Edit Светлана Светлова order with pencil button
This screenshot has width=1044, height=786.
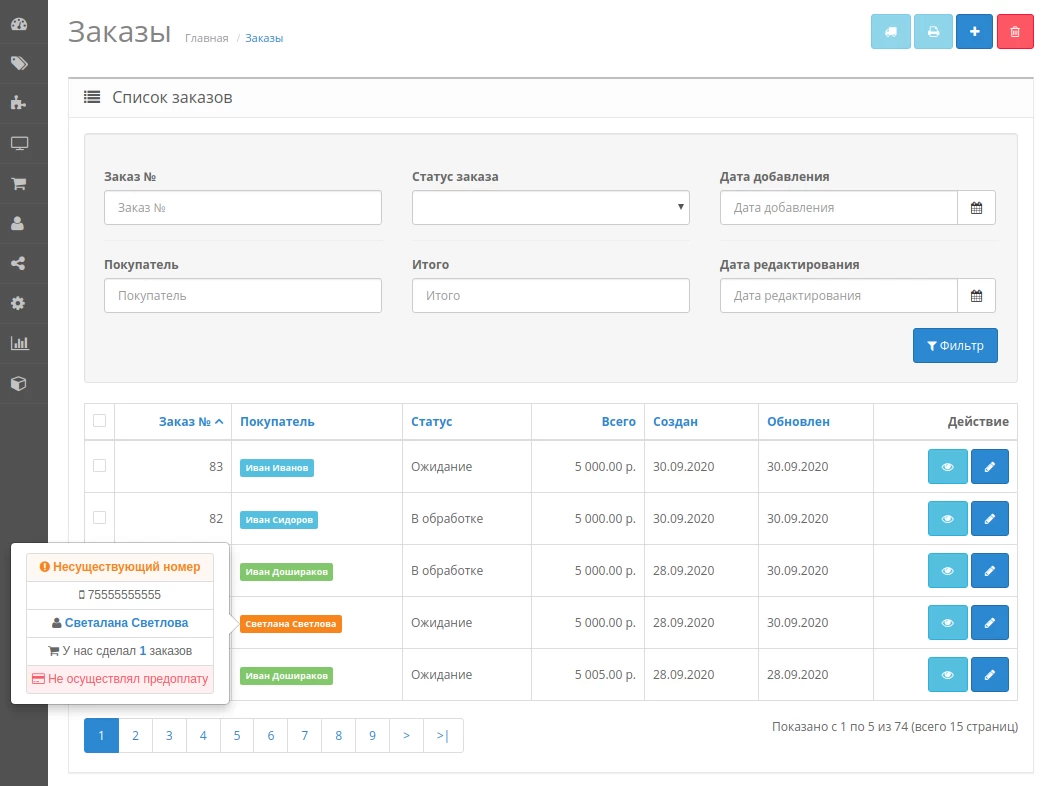coord(989,622)
